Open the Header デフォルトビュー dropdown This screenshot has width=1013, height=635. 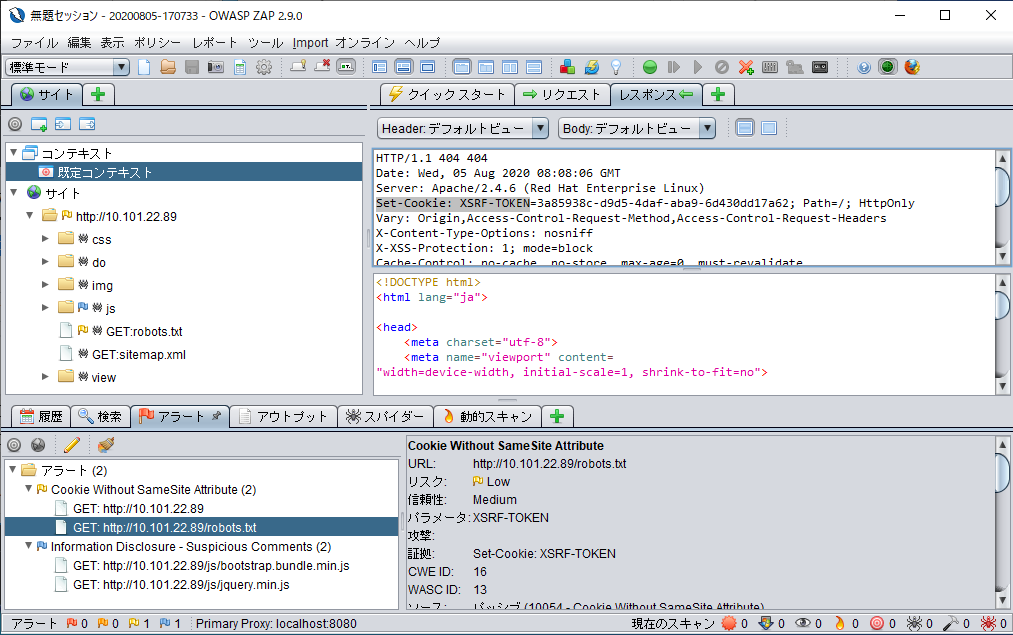463,129
